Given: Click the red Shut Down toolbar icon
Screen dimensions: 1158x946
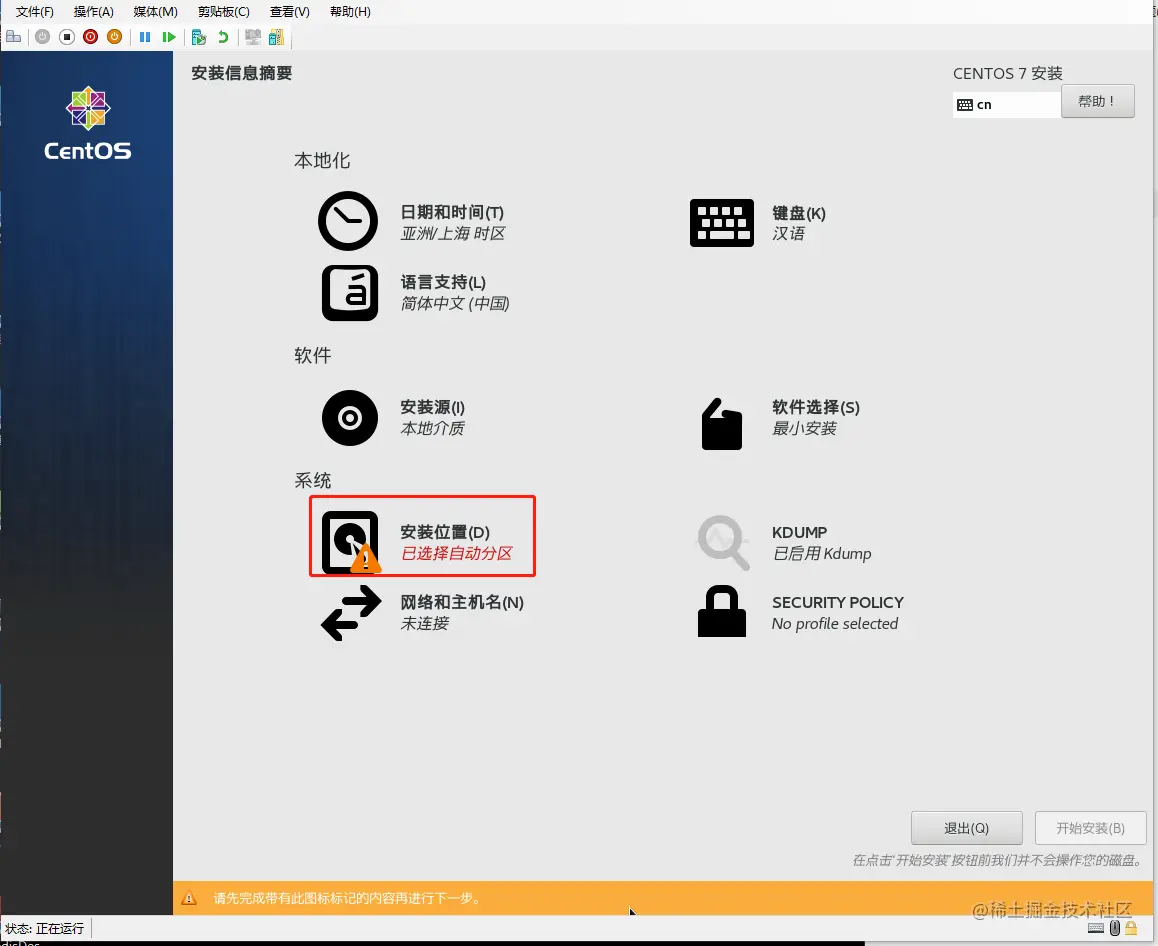Looking at the screenshot, I should coord(91,37).
